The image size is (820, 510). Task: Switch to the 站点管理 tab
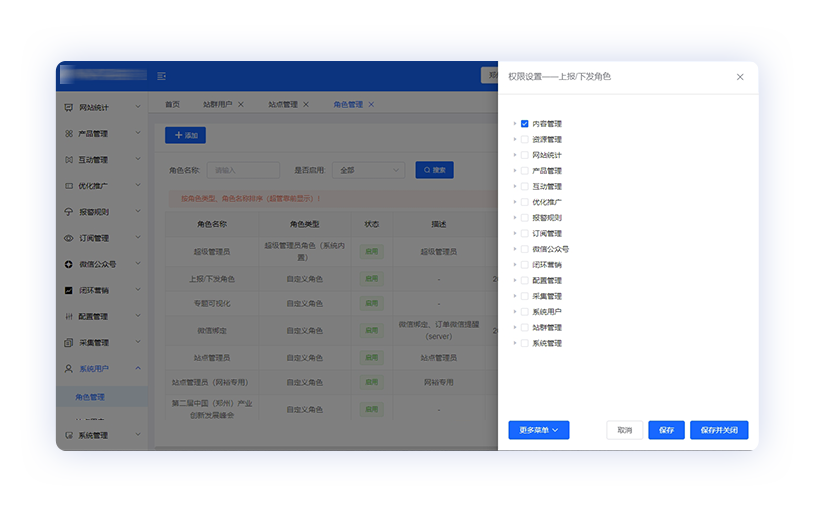pos(283,105)
